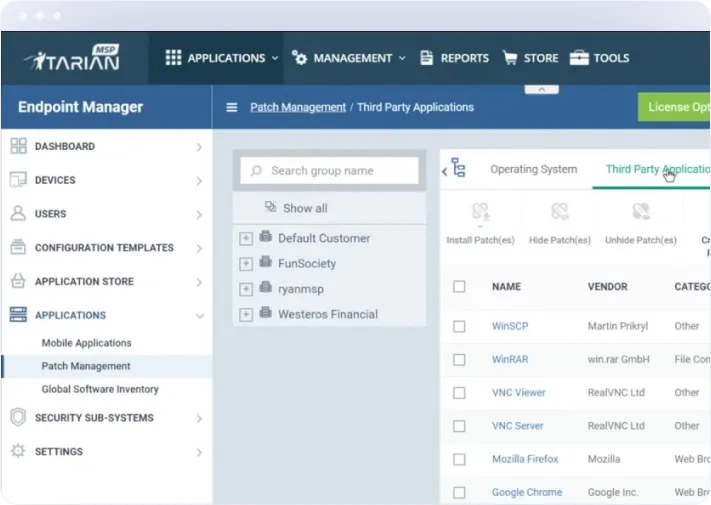
Task: Expand the FunSociety tree node
Action: pyautogui.click(x=246, y=264)
